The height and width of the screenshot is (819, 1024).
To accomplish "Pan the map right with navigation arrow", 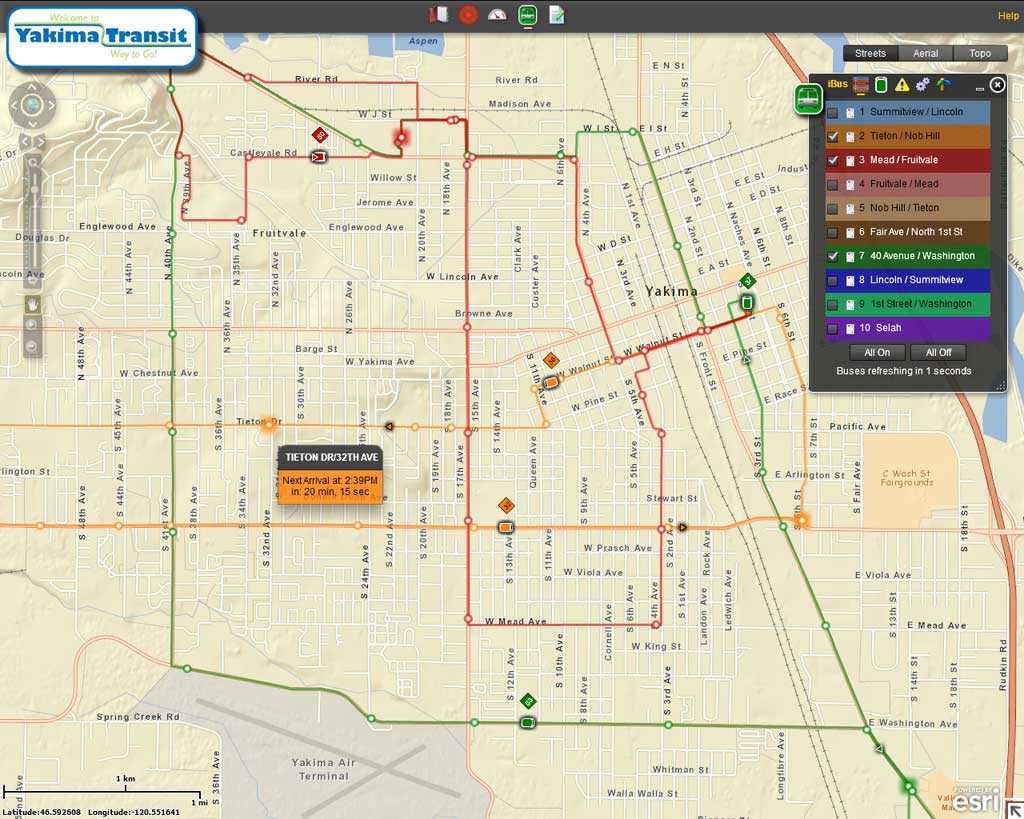I will pyautogui.click(x=50, y=105).
